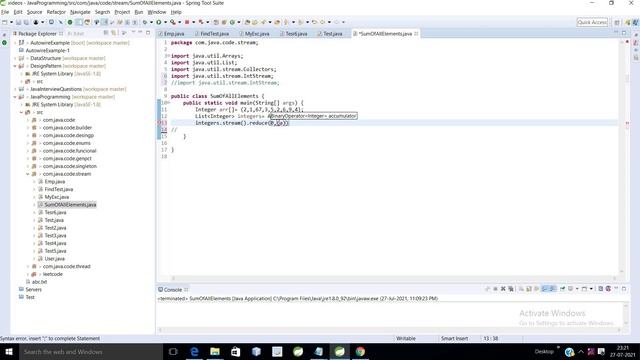Screen dimensions: 640x360
Task: Click the green Run toolbar button
Action: tap(158, 22)
